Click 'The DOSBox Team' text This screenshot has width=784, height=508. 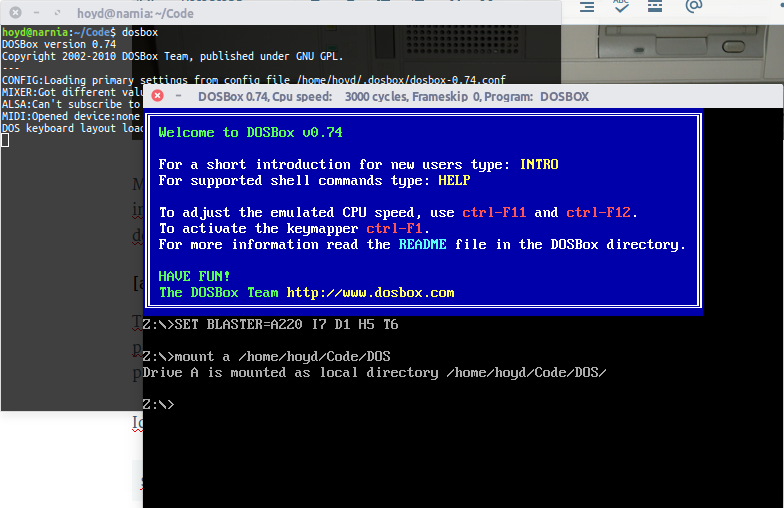point(218,292)
